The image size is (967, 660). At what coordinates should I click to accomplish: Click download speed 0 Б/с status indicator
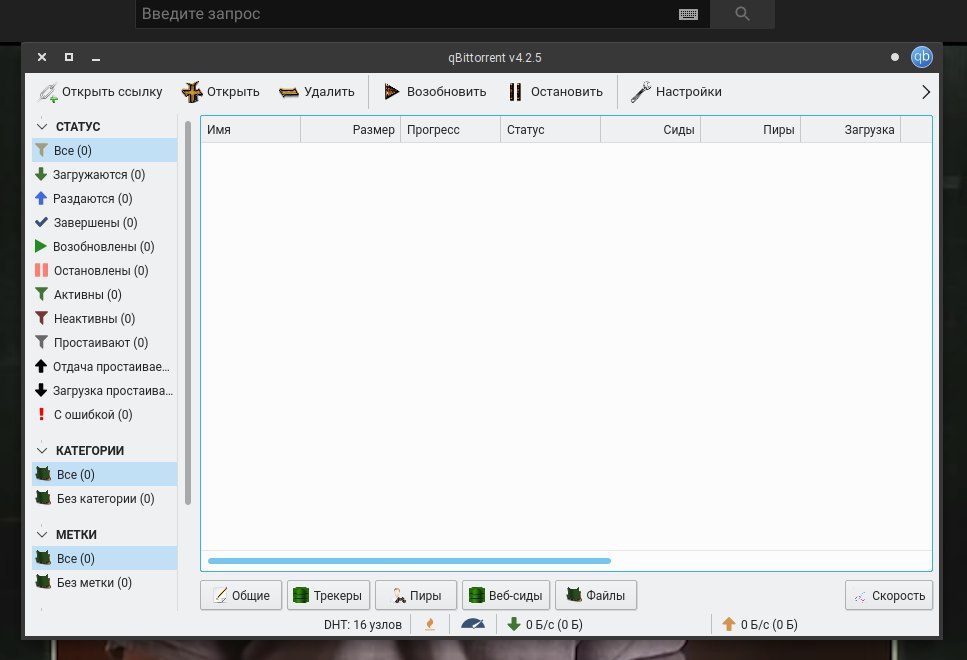pos(545,624)
